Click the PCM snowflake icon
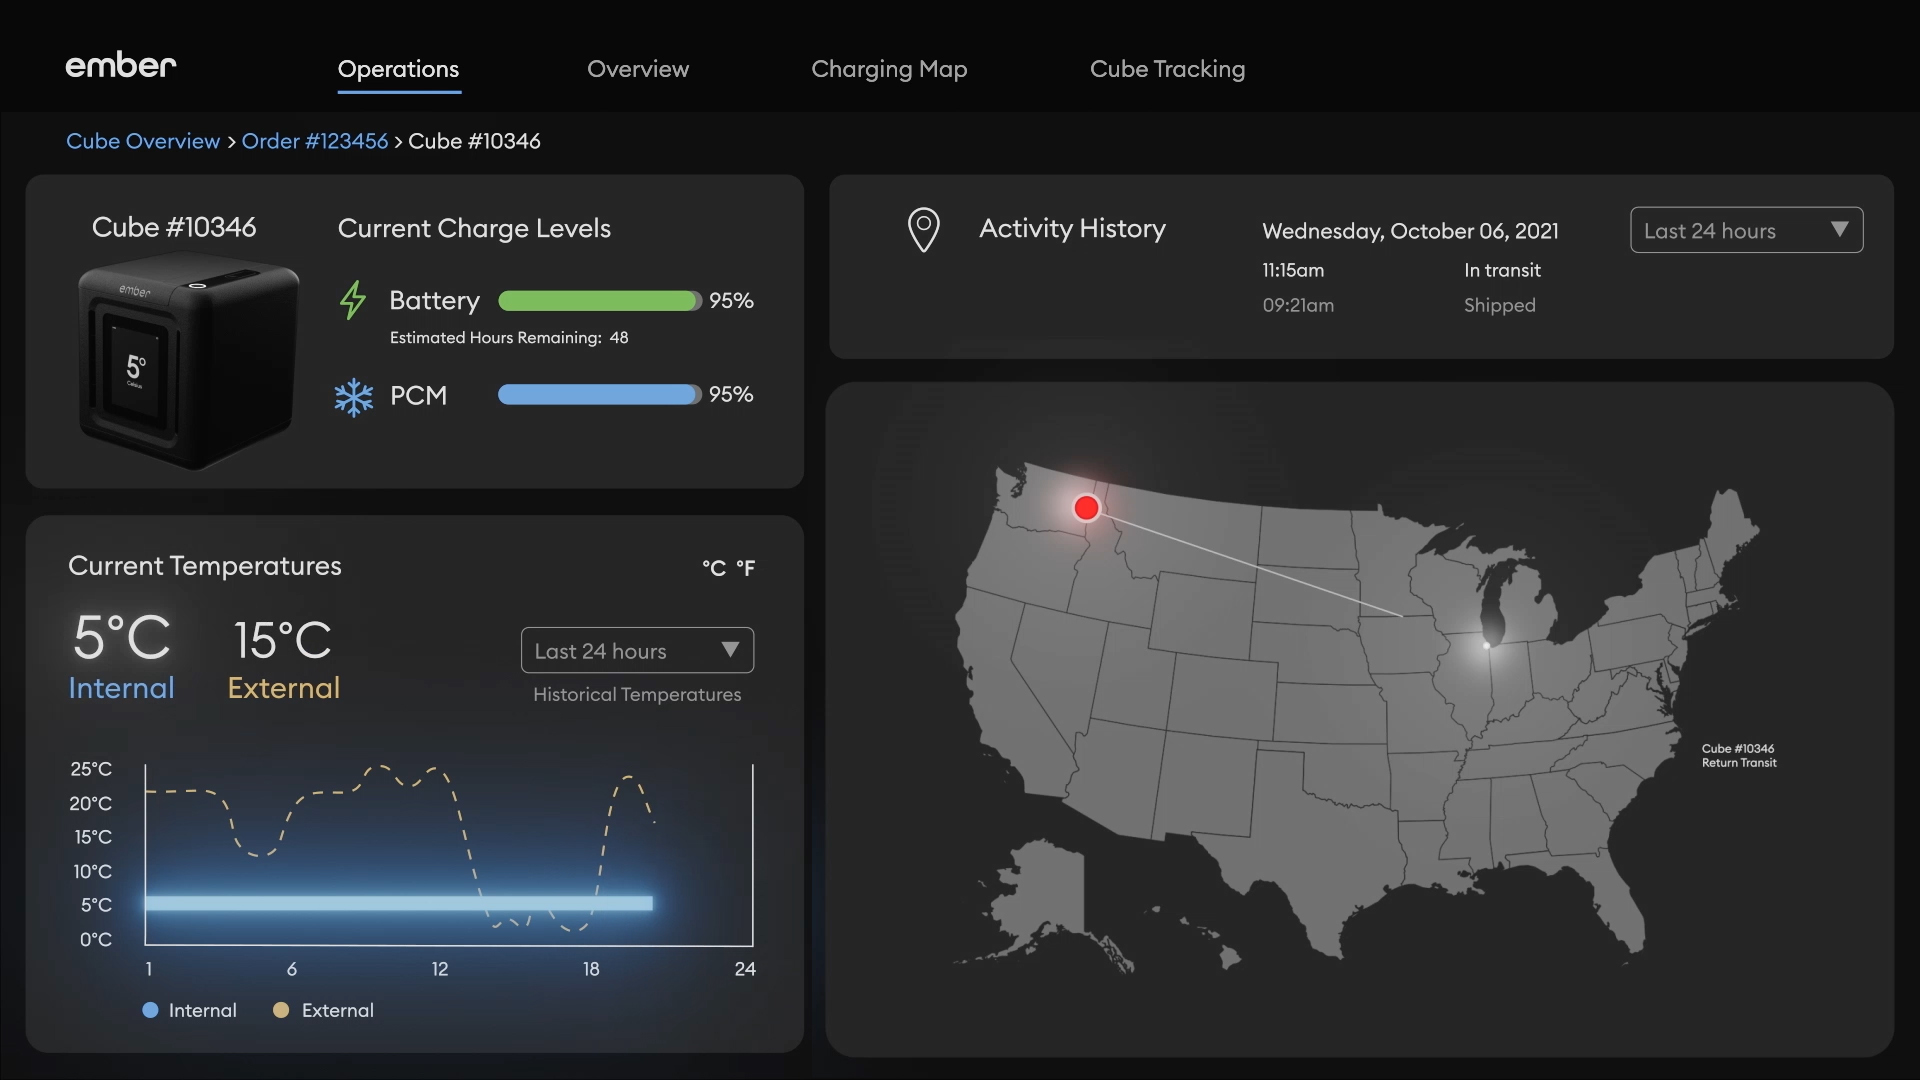 (351, 394)
